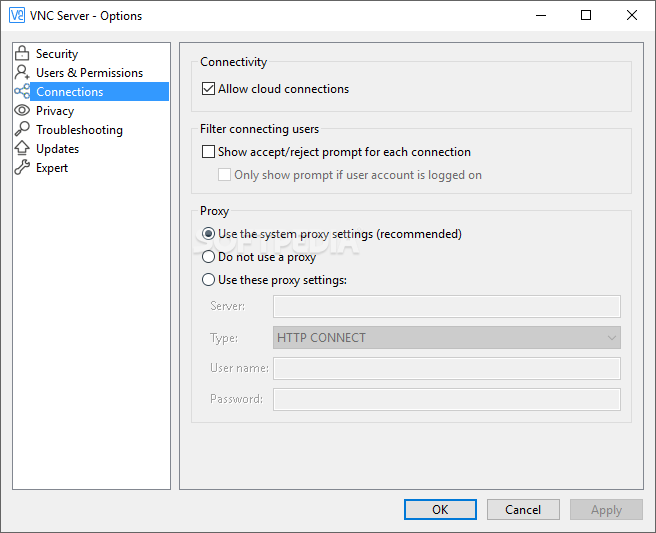Image resolution: width=656 pixels, height=533 pixels.
Task: Click the Security padlock icon
Action: point(22,54)
